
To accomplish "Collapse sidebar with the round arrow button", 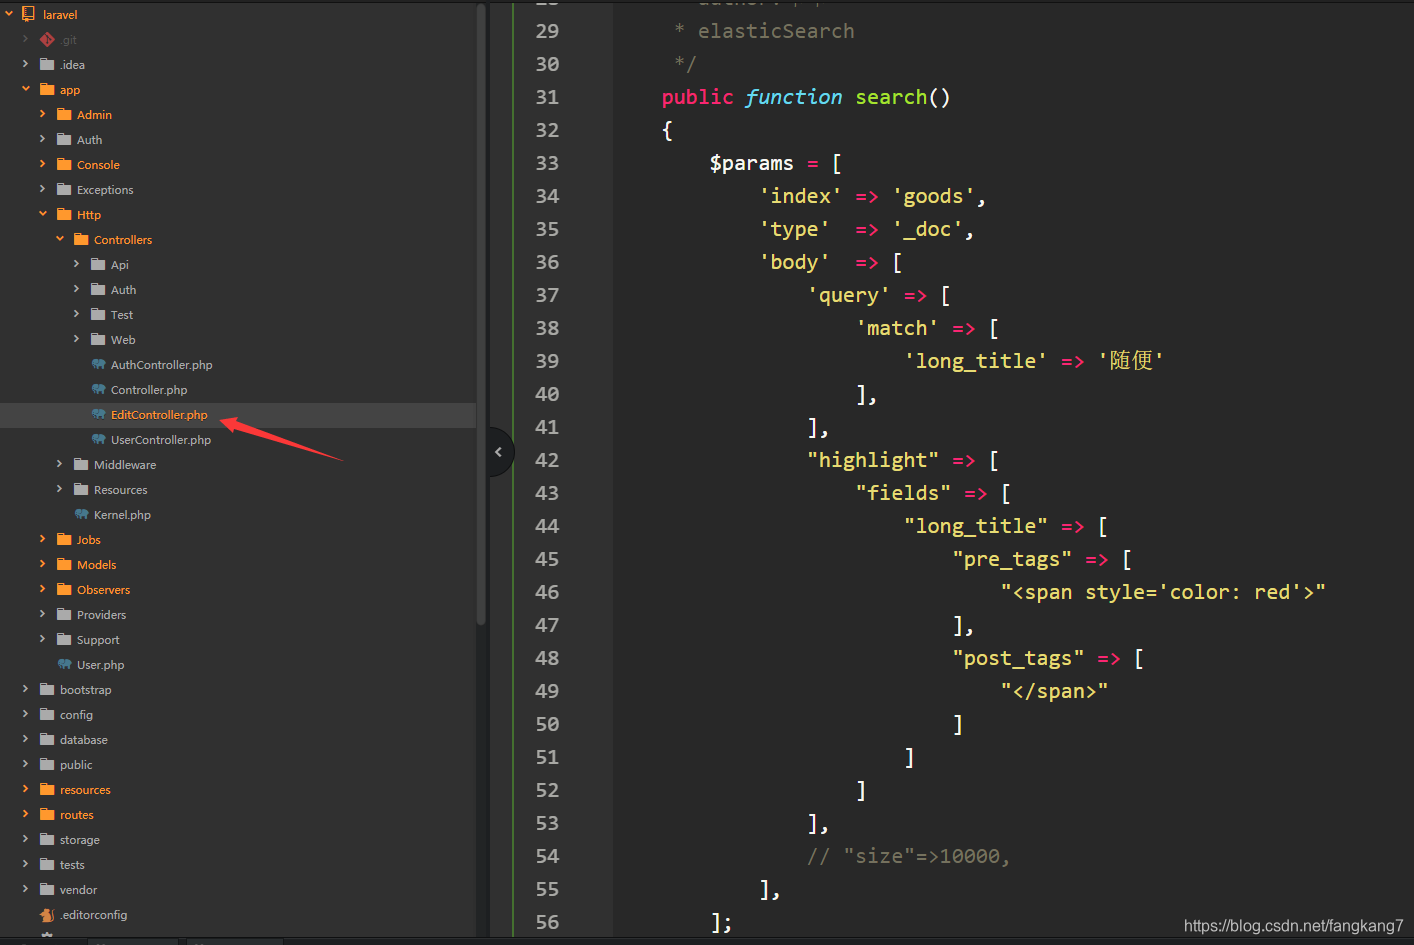I will (500, 452).
